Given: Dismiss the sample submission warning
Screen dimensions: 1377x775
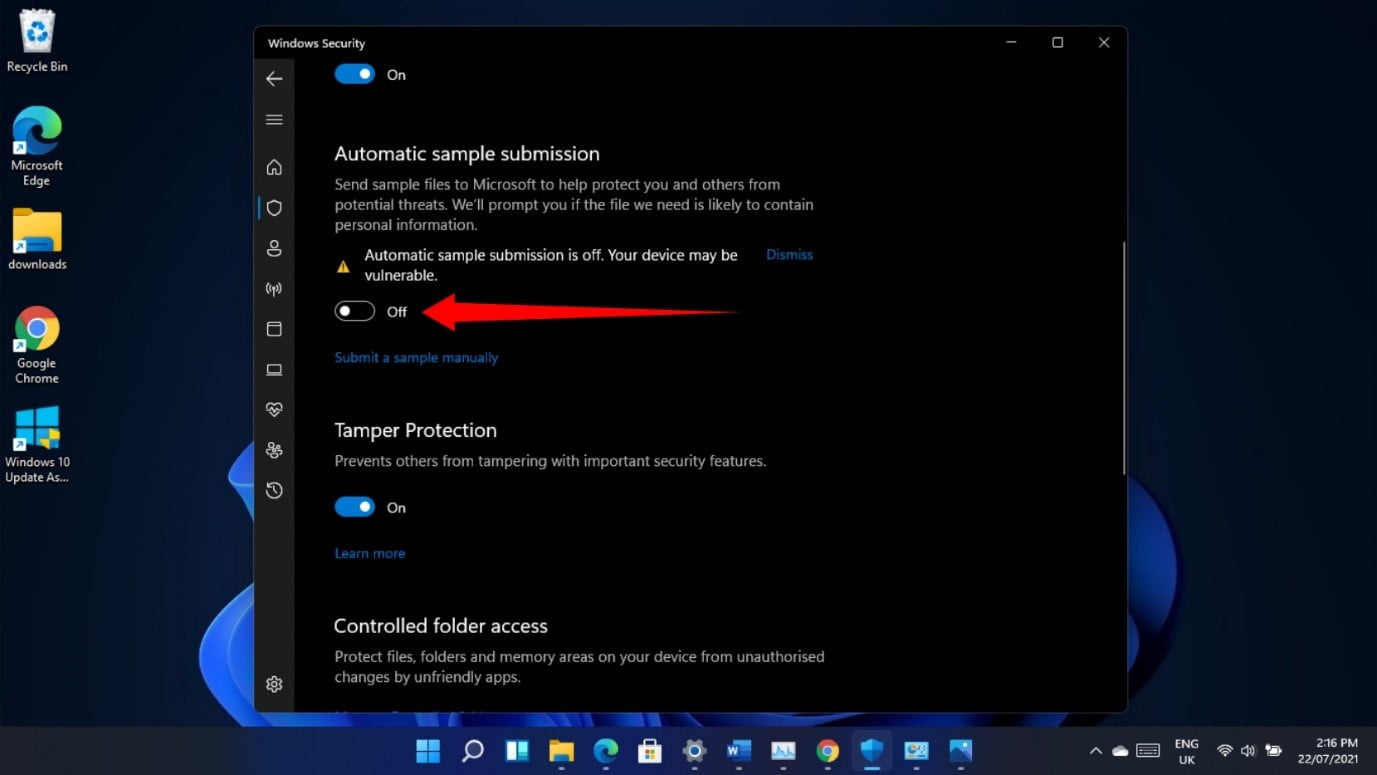Looking at the screenshot, I should 789,254.
